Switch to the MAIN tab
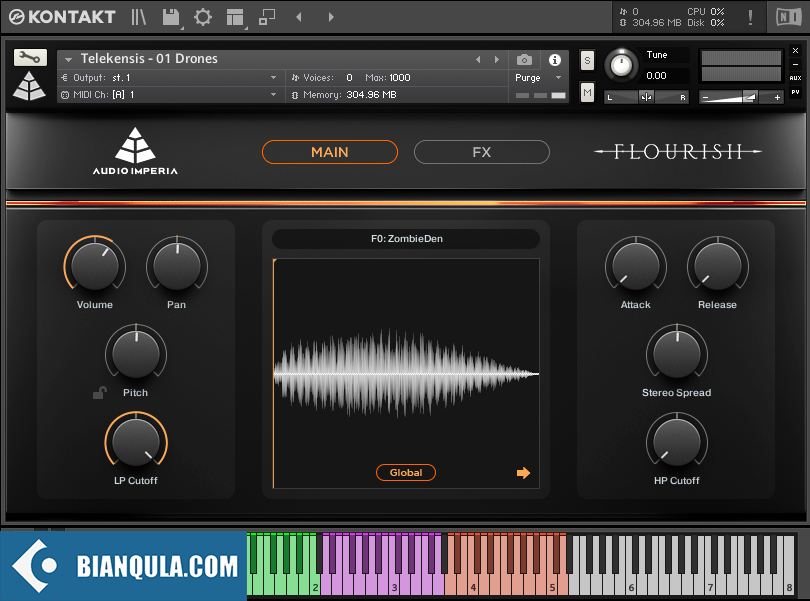This screenshot has width=810, height=601. click(x=330, y=152)
